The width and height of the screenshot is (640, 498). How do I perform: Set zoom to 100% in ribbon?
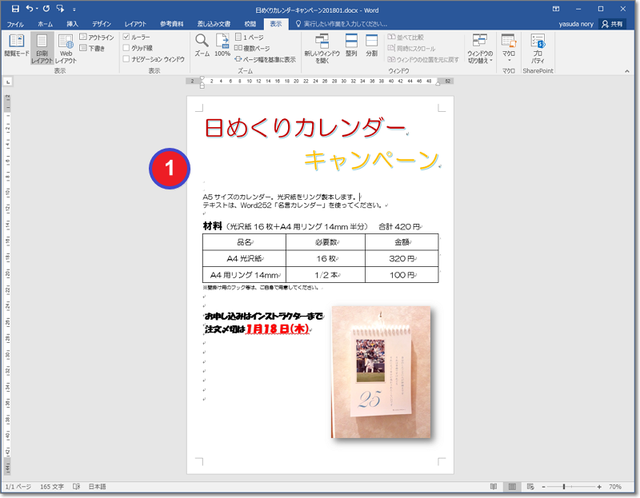coord(222,46)
